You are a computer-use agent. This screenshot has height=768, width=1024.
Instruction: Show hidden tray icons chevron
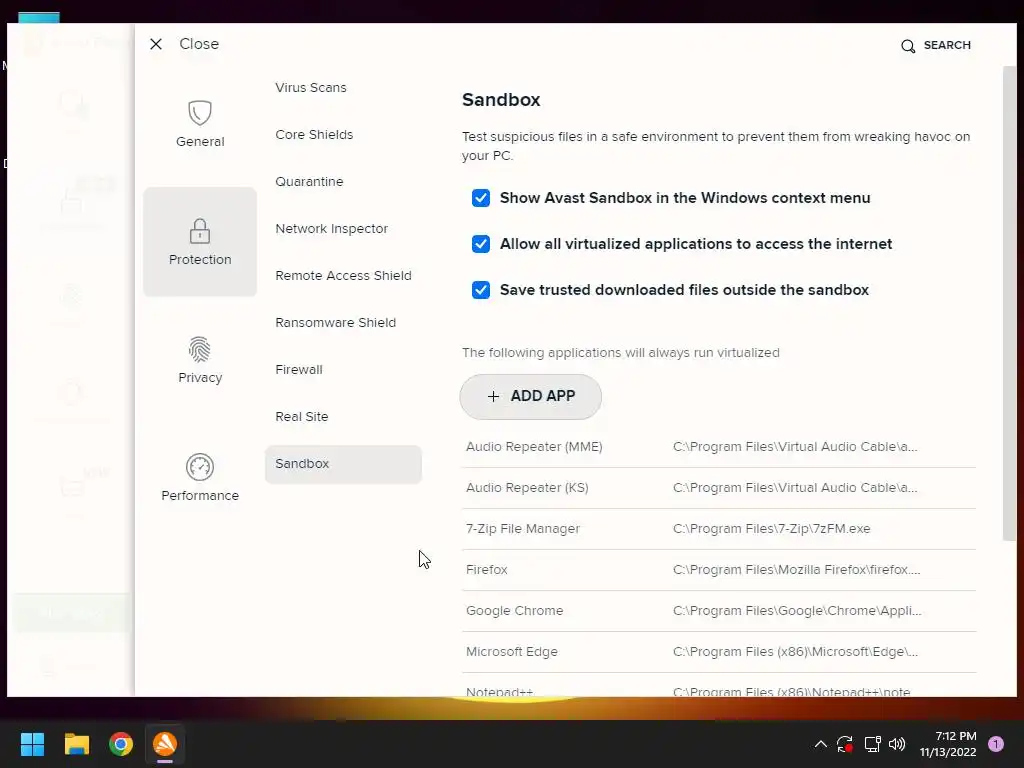(821, 744)
